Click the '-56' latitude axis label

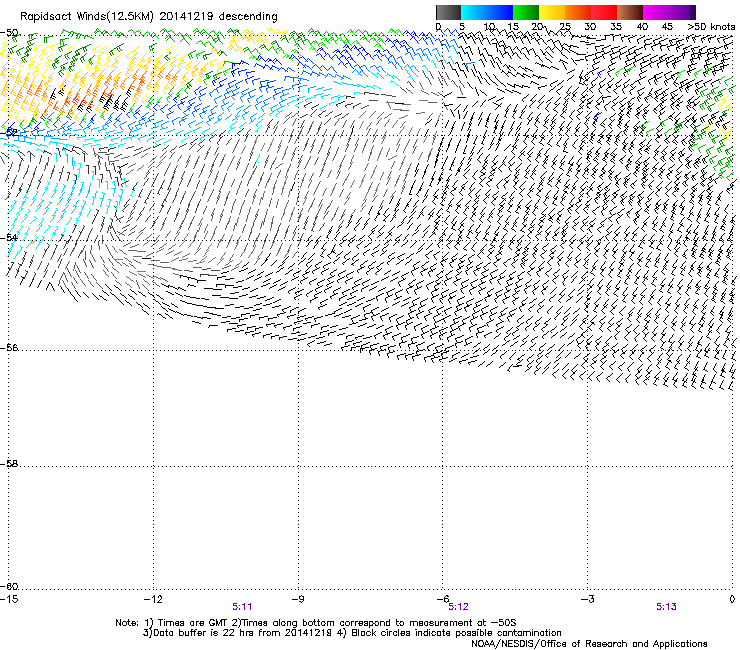point(10,347)
